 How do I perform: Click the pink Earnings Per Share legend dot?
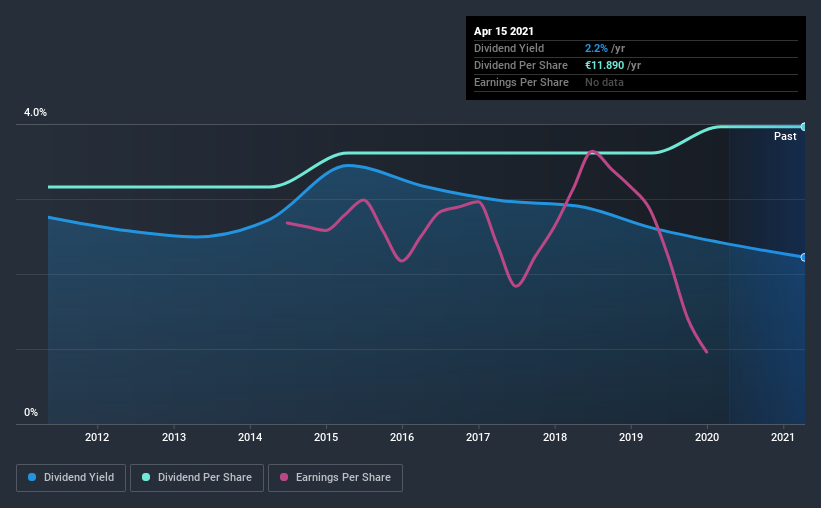tap(284, 477)
